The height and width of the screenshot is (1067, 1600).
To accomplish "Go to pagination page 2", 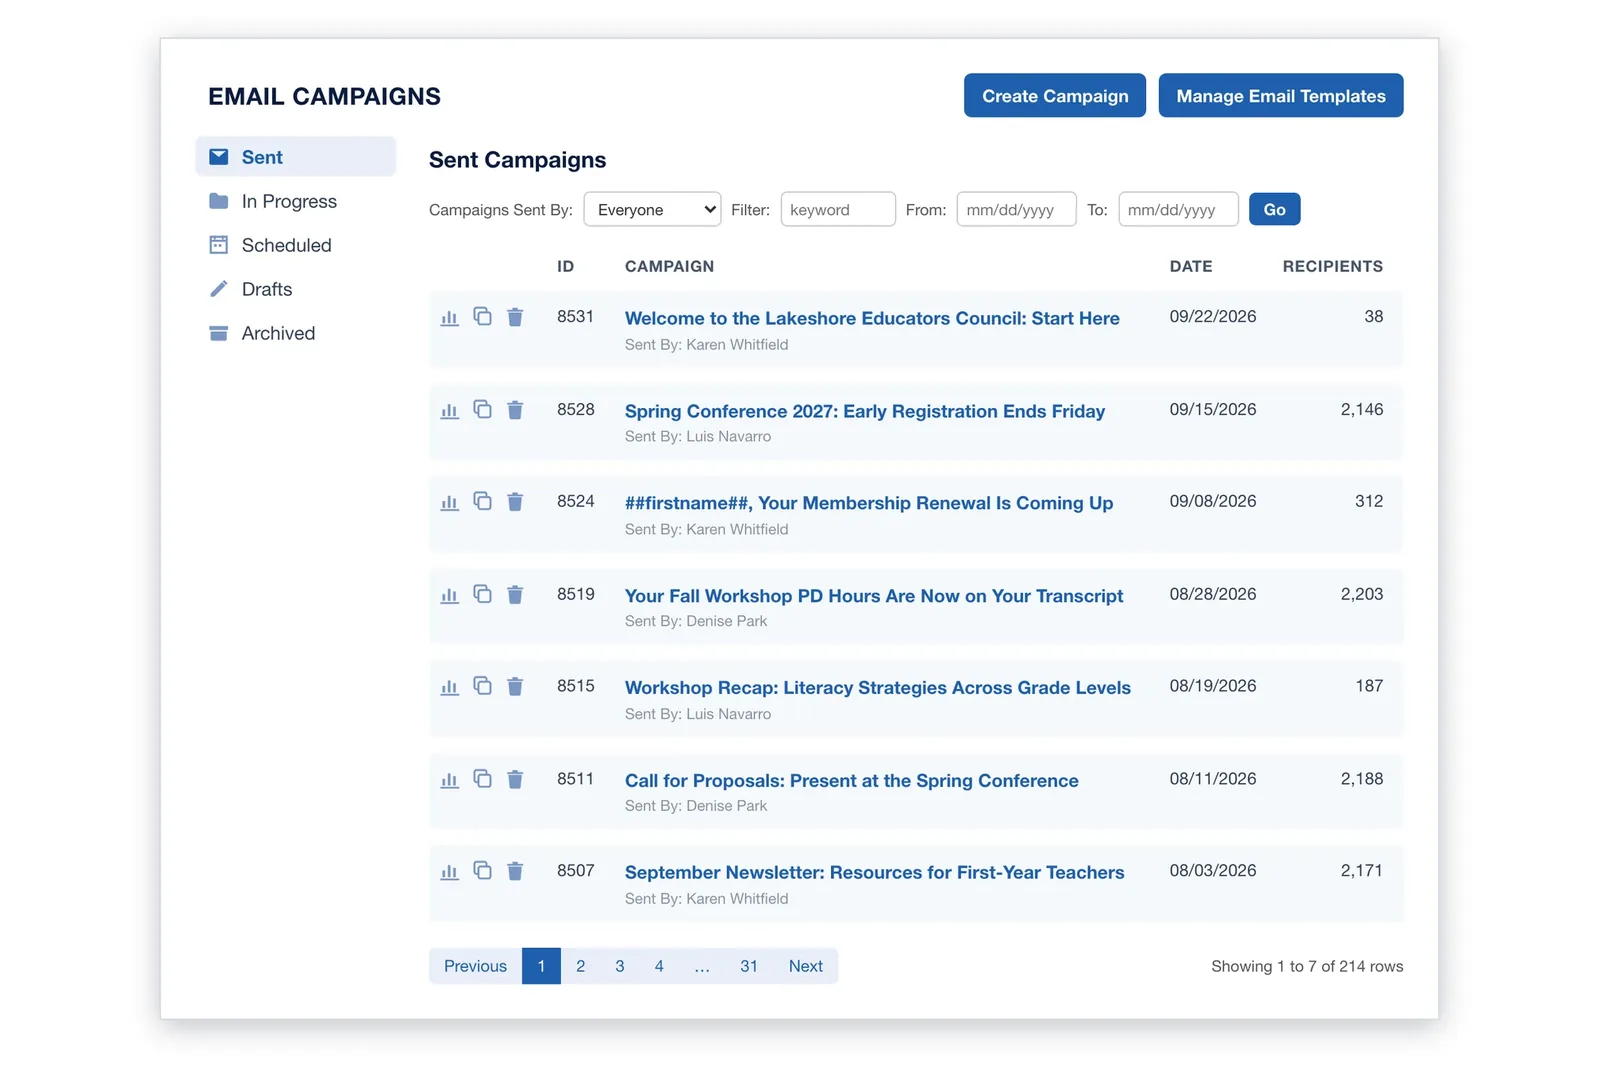I will [580, 966].
